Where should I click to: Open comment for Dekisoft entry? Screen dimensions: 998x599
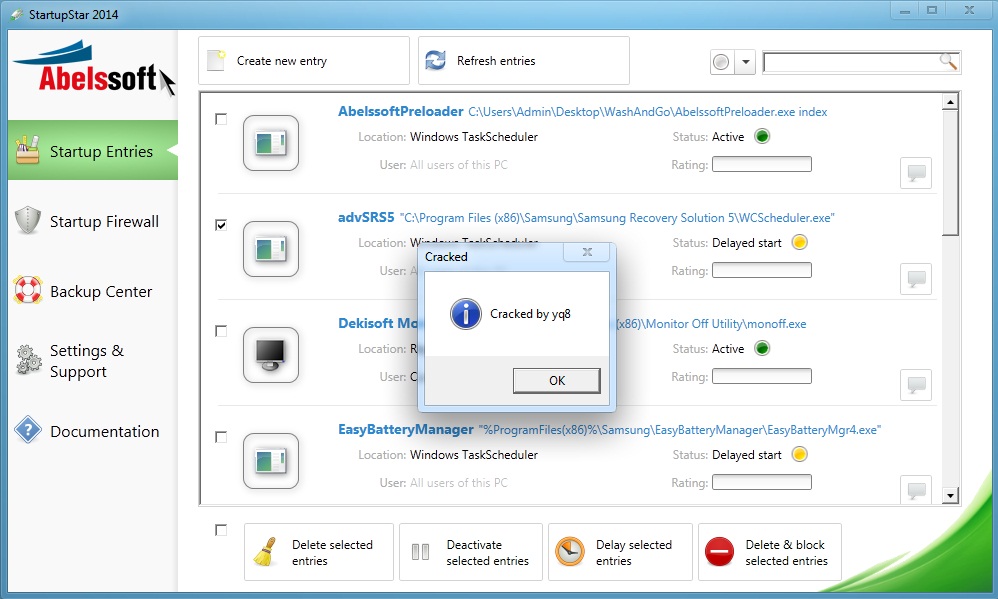916,384
